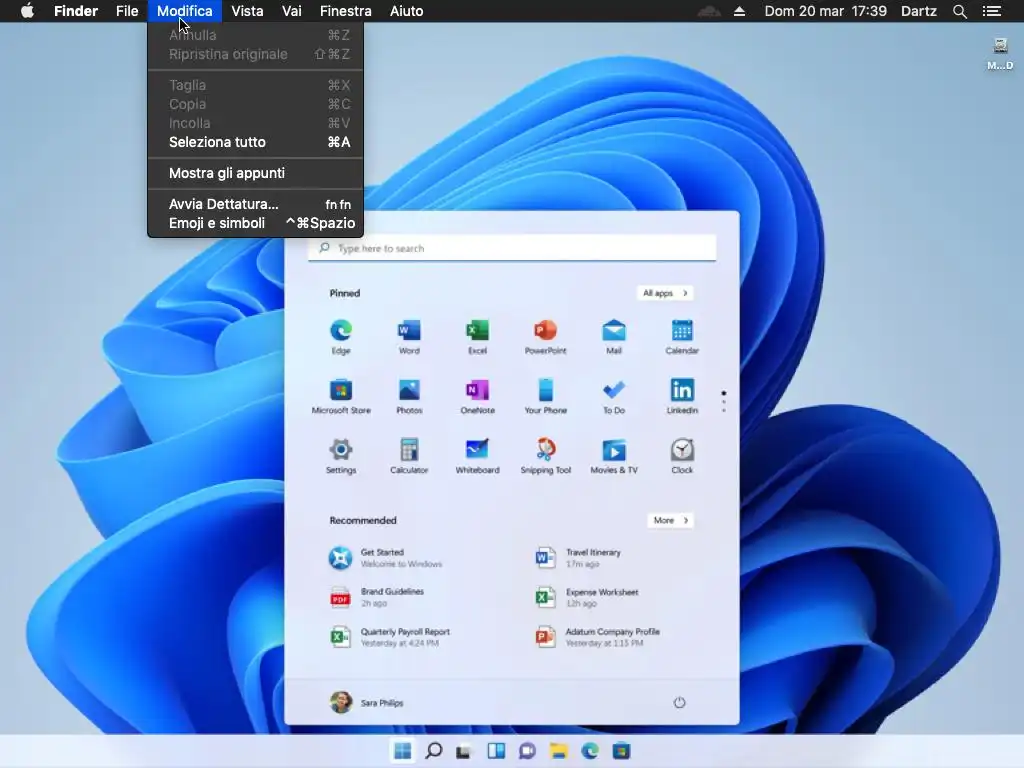Open the Finestra menu

345,11
